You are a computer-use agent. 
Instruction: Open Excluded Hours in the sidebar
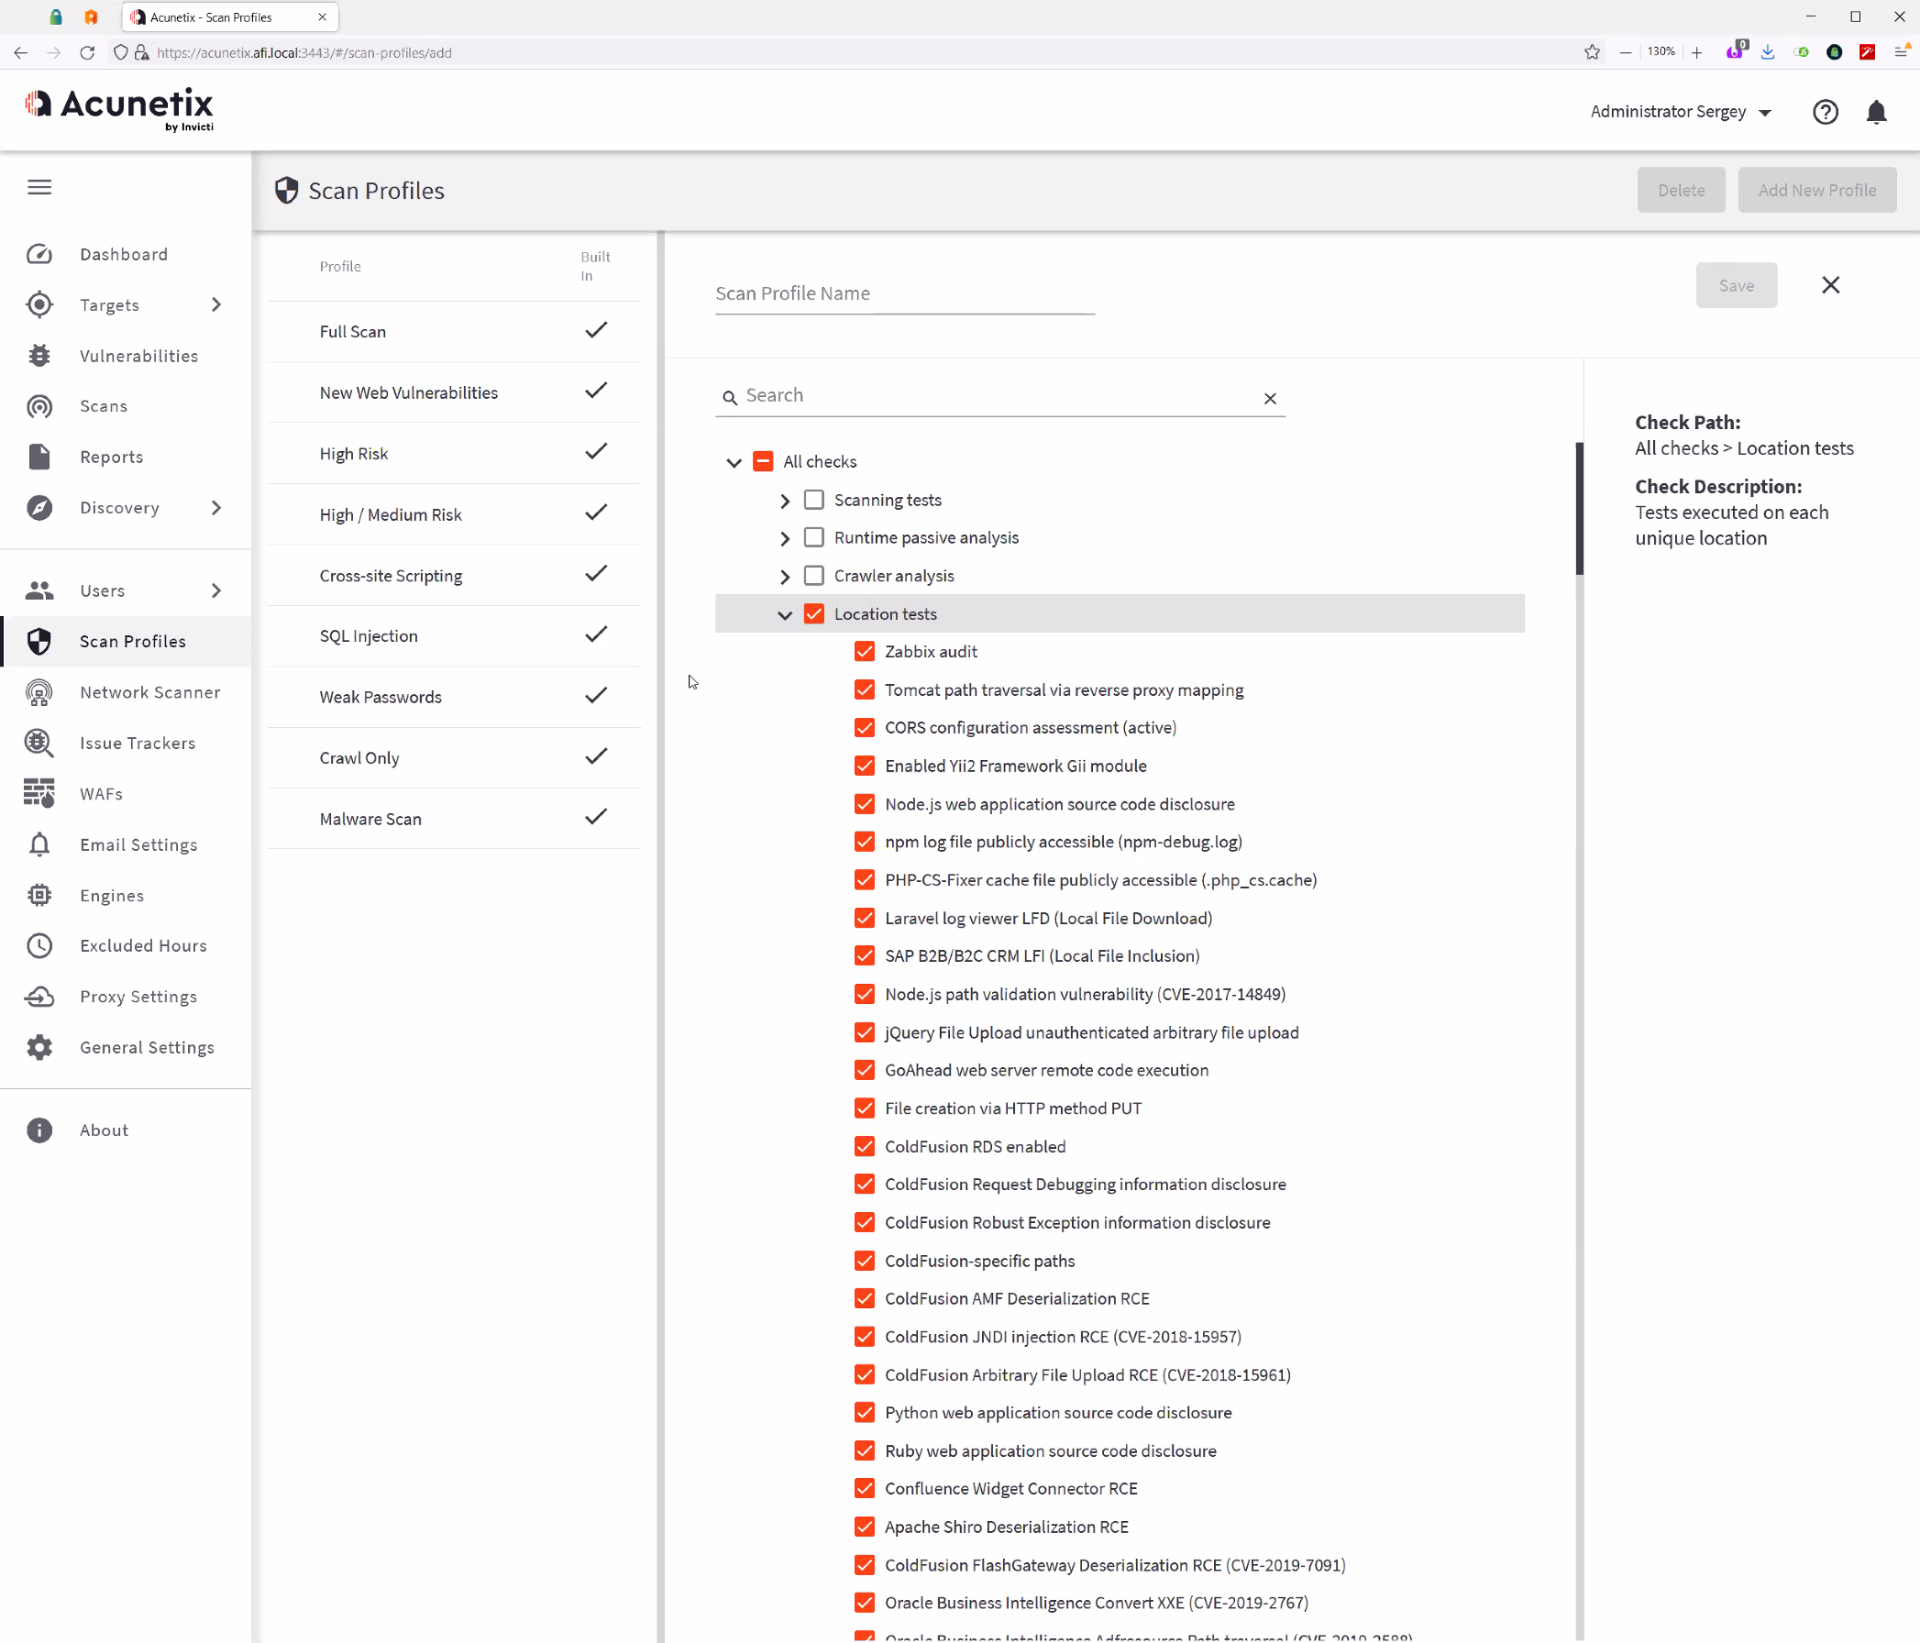[143, 945]
